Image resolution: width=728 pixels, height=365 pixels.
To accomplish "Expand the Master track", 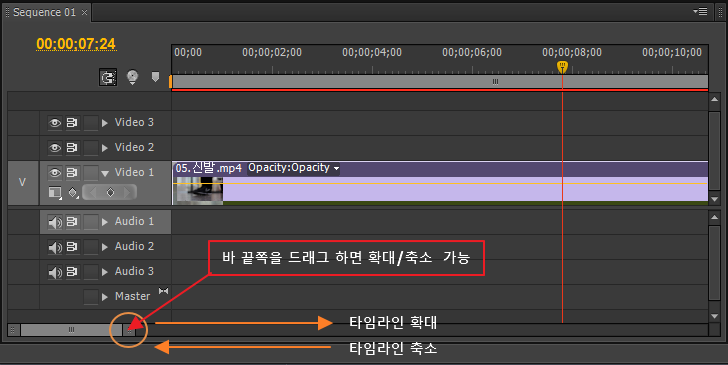I will [x=105, y=297].
